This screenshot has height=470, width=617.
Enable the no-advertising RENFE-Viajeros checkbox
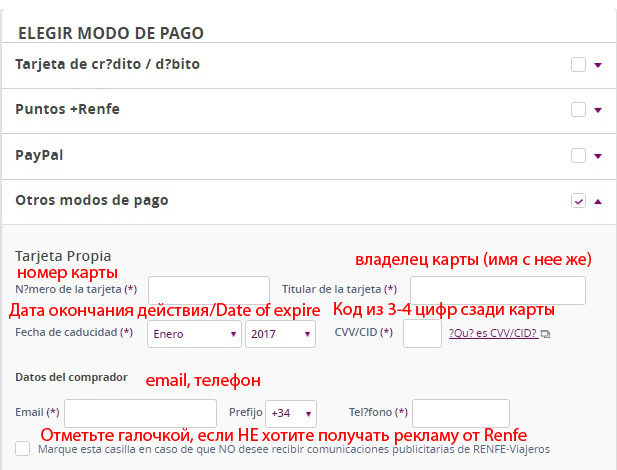23,449
